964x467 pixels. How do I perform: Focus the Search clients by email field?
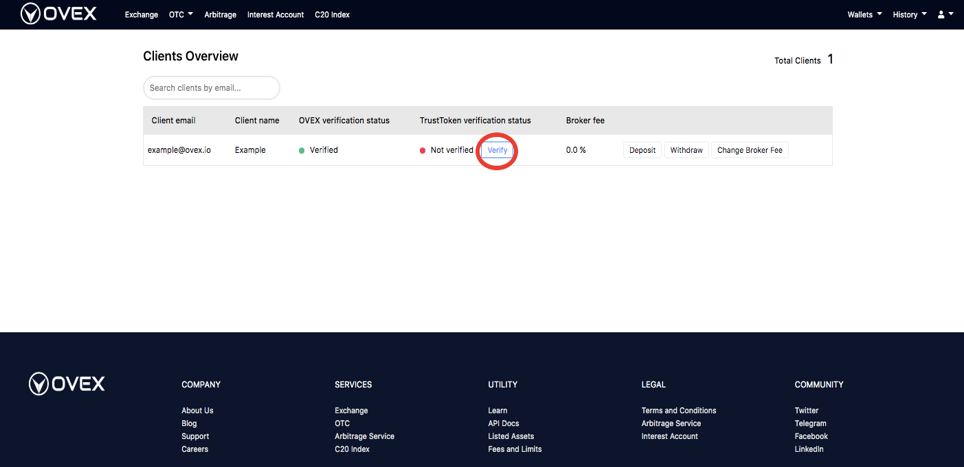[211, 88]
